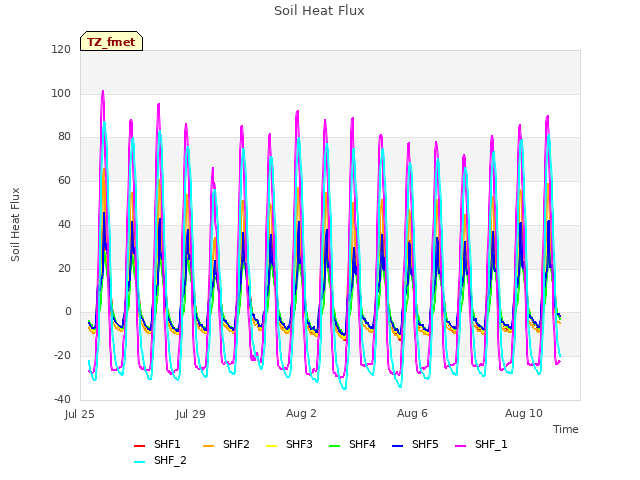Click the yellow SHF3 legend color marker
640x480 pixels.
point(271,445)
